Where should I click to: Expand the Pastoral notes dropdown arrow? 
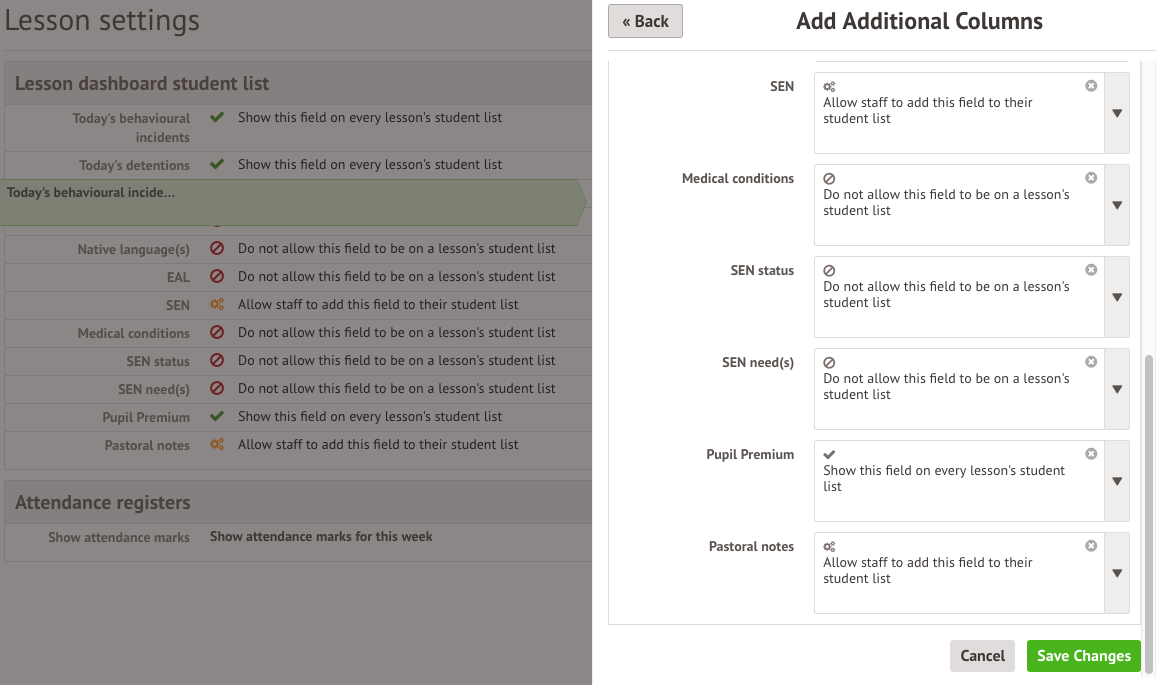tap(1117, 574)
